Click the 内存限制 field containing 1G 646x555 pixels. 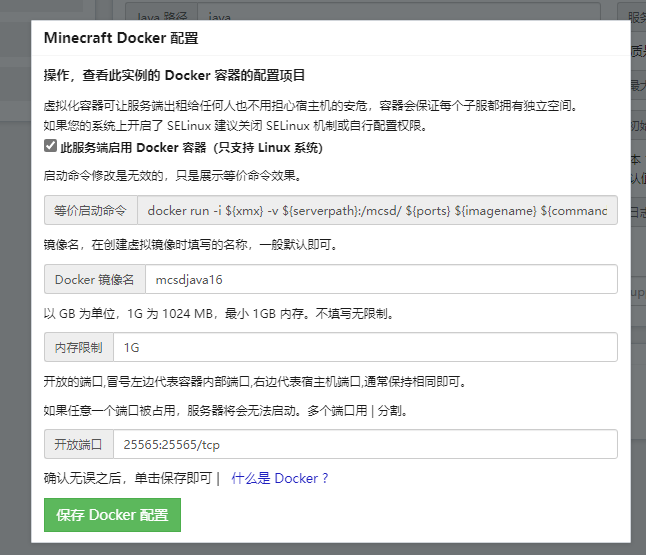(x=365, y=347)
